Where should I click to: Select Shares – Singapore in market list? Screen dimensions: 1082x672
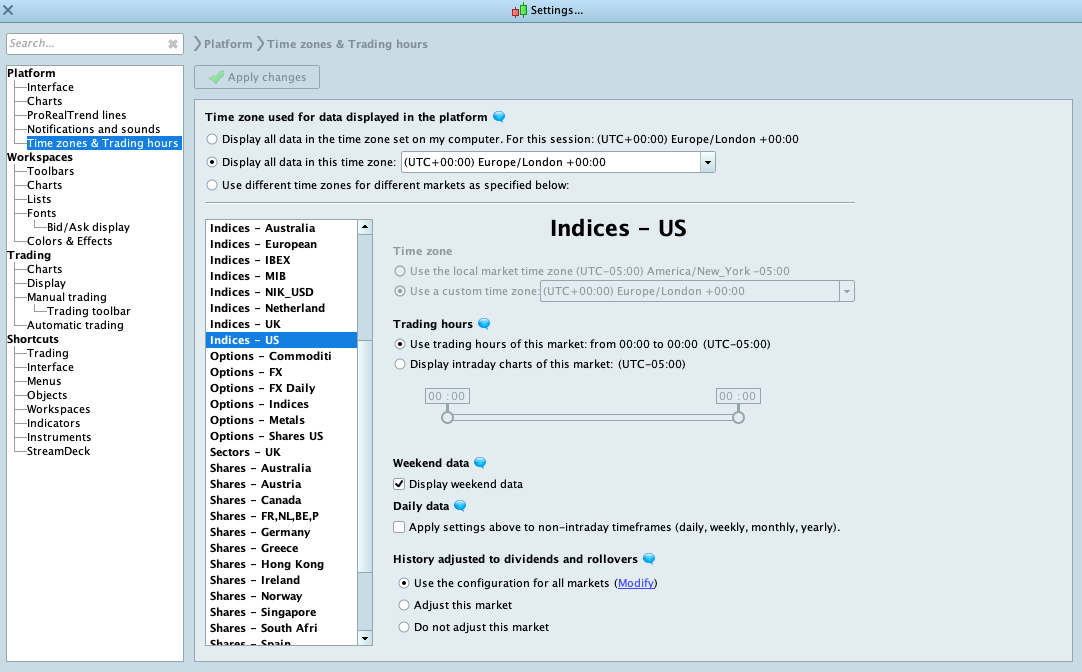pos(282,612)
